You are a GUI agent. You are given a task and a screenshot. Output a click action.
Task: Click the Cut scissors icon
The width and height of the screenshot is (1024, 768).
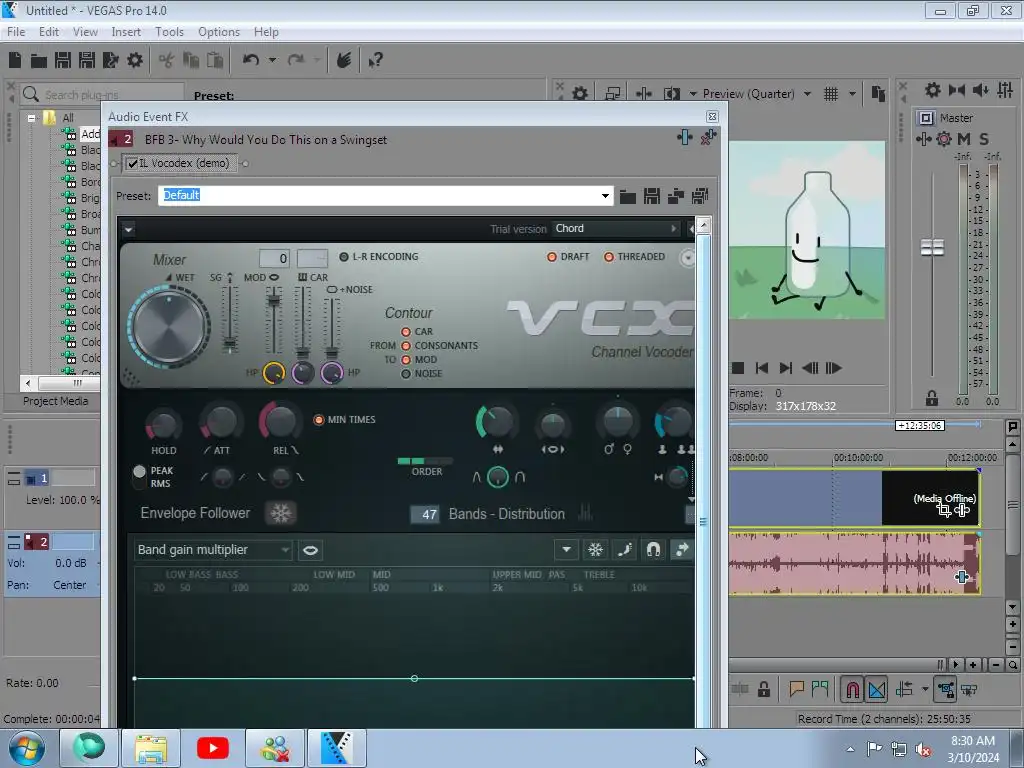point(167,61)
